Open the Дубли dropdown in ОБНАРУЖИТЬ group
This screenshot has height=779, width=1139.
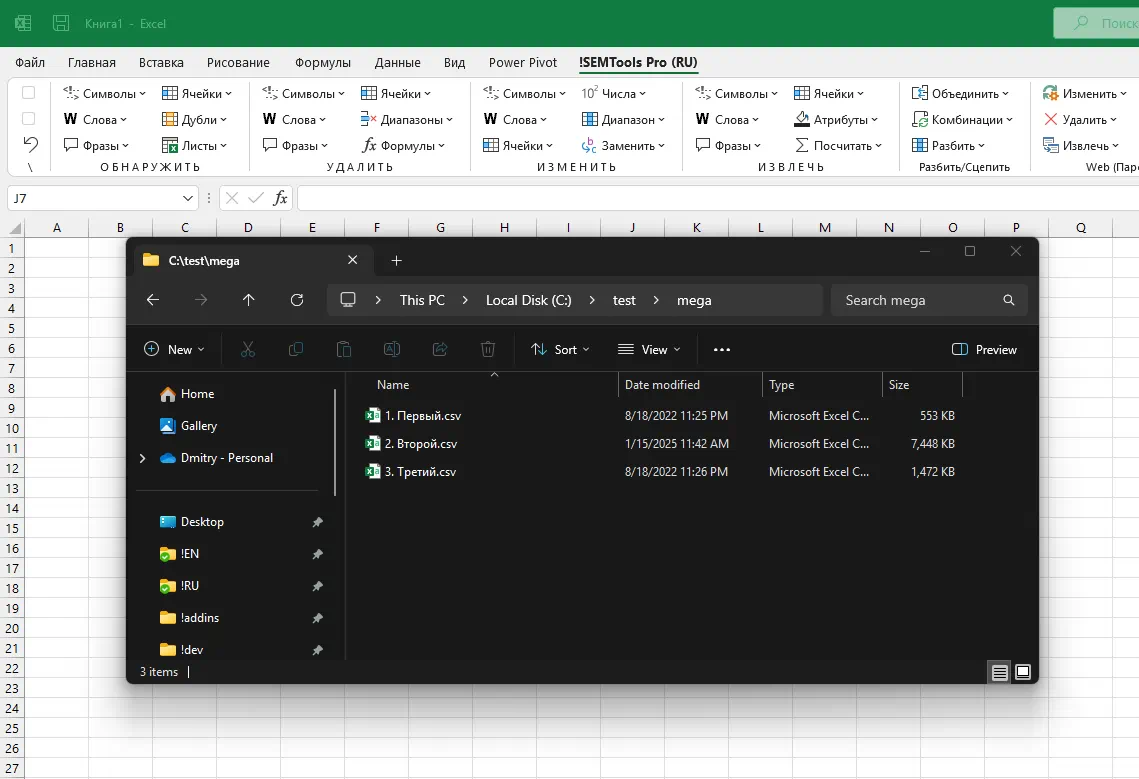coord(195,119)
